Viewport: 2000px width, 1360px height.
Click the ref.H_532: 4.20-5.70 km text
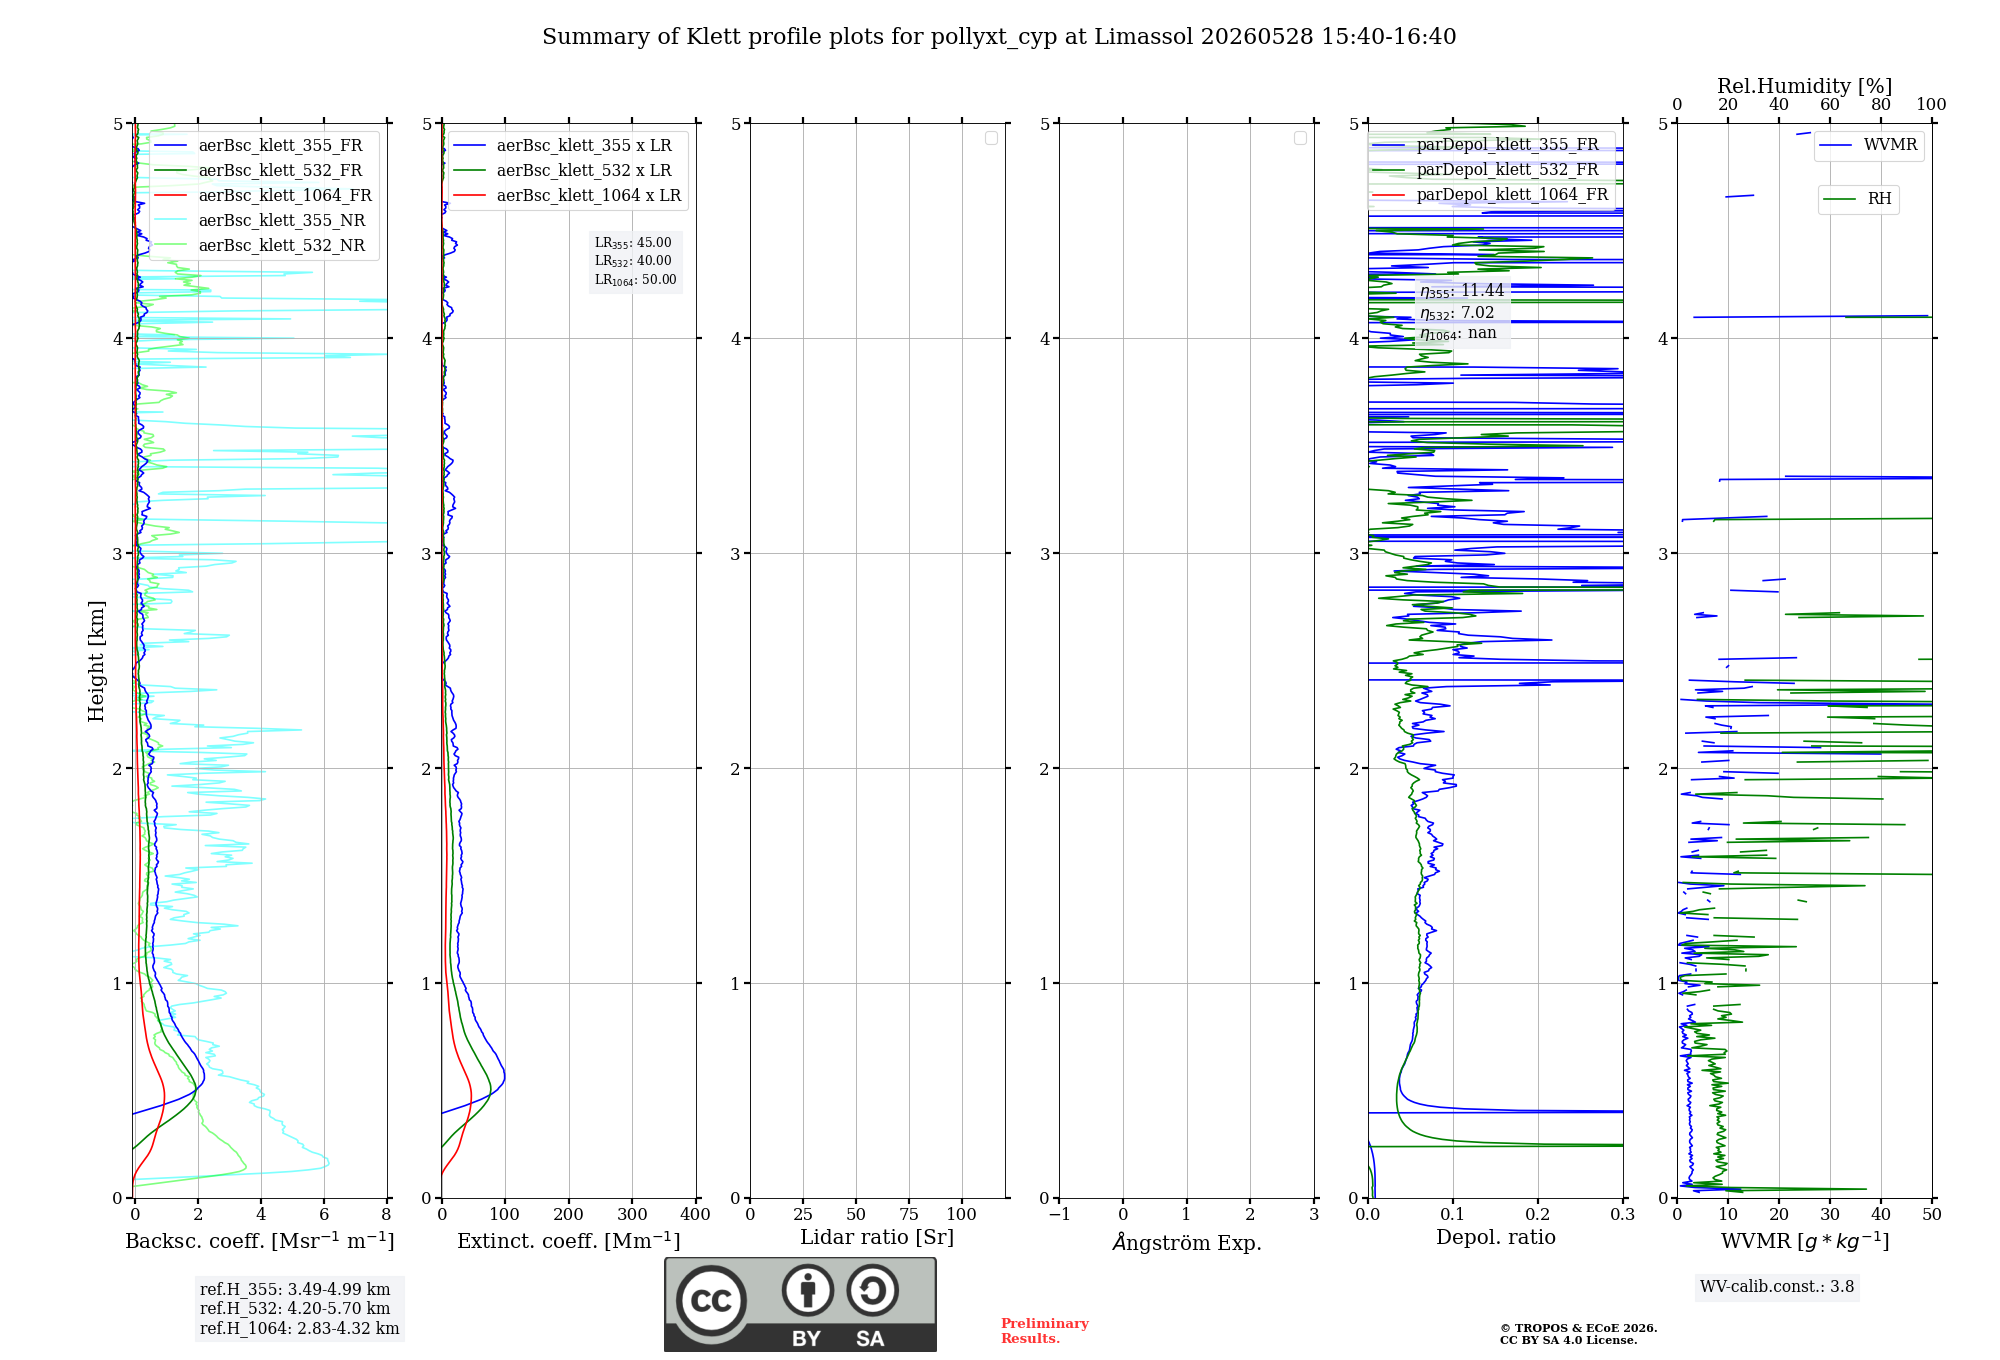coord(295,1309)
